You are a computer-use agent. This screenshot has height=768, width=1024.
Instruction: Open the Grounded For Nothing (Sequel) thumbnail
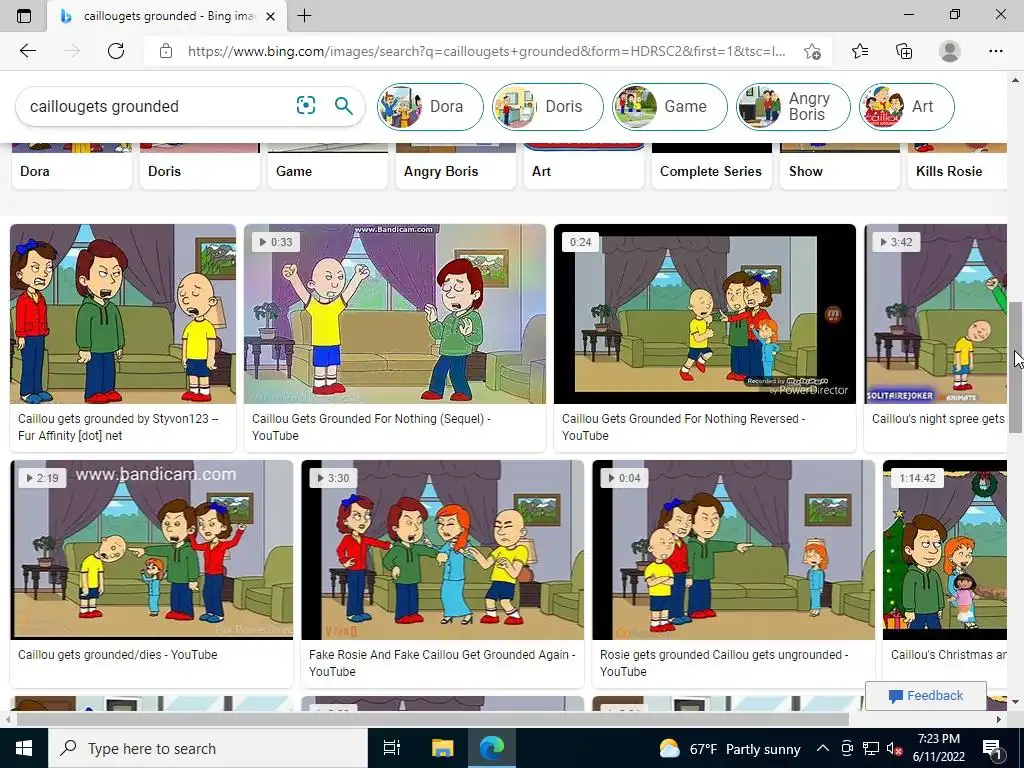(394, 313)
